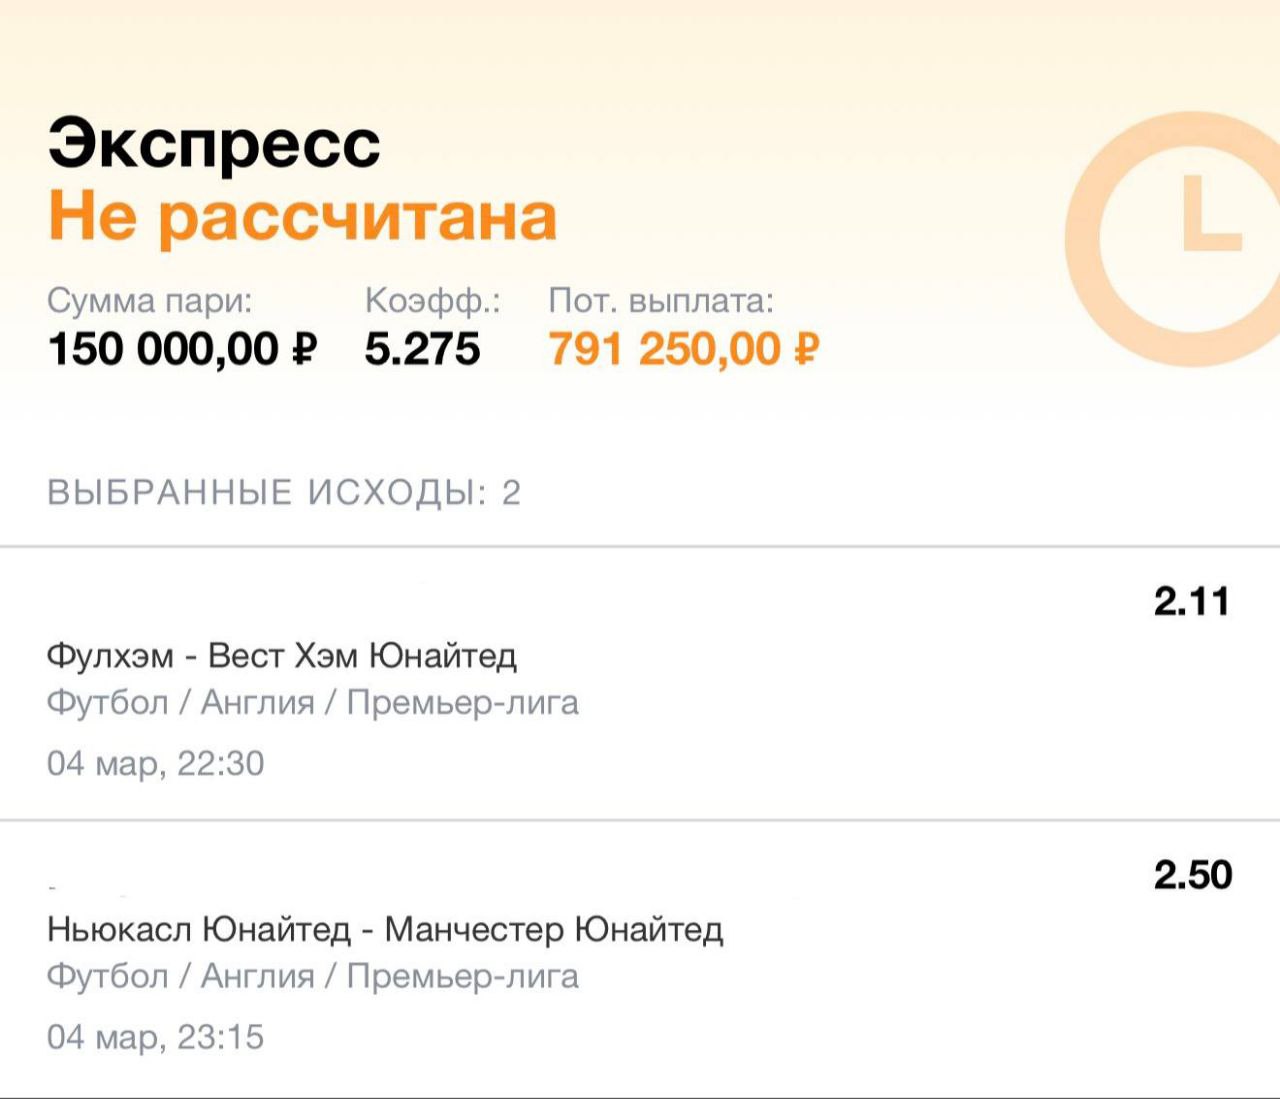Image resolution: width=1280 pixels, height=1099 pixels.
Task: Open the Фулхэм - Вест Хэм Юнайтед match
Action: pyautogui.click(x=281, y=656)
